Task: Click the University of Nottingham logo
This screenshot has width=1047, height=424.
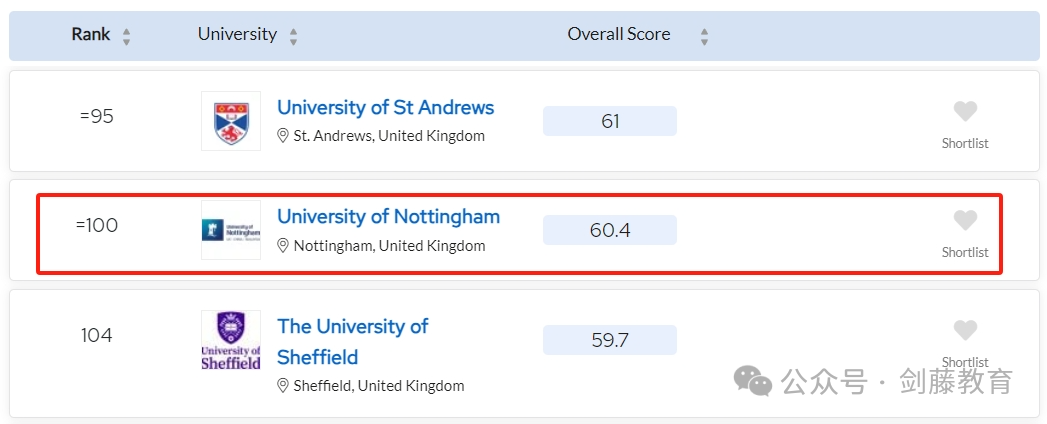Action: [231, 230]
